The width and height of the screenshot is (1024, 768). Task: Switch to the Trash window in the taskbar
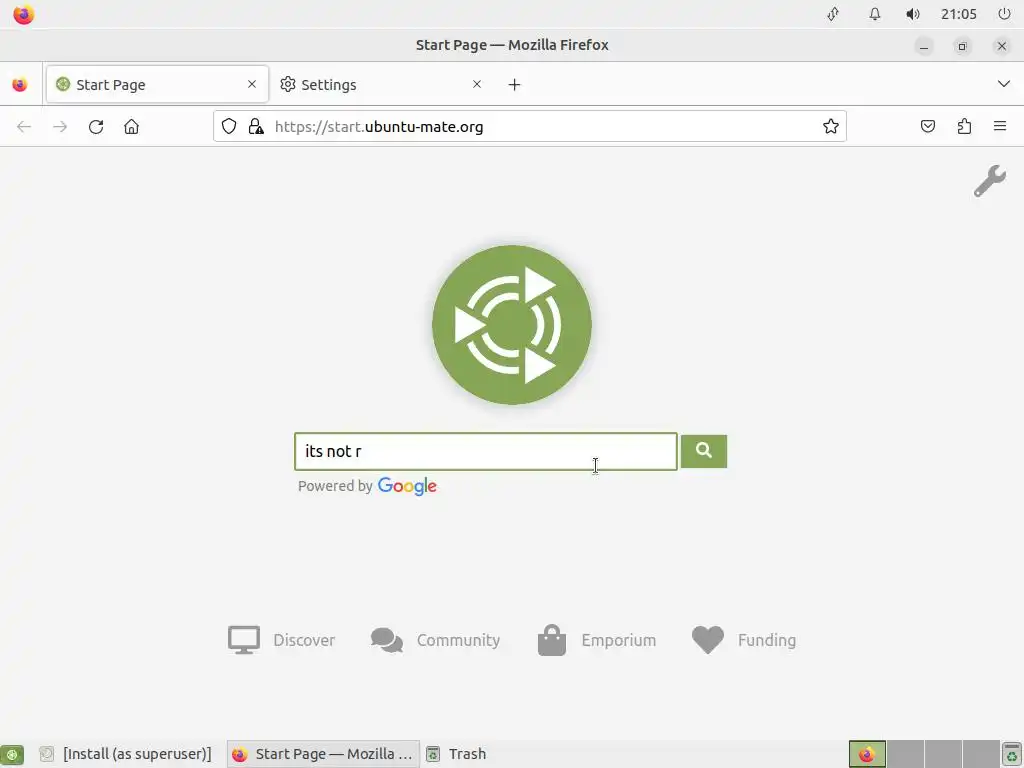456,754
